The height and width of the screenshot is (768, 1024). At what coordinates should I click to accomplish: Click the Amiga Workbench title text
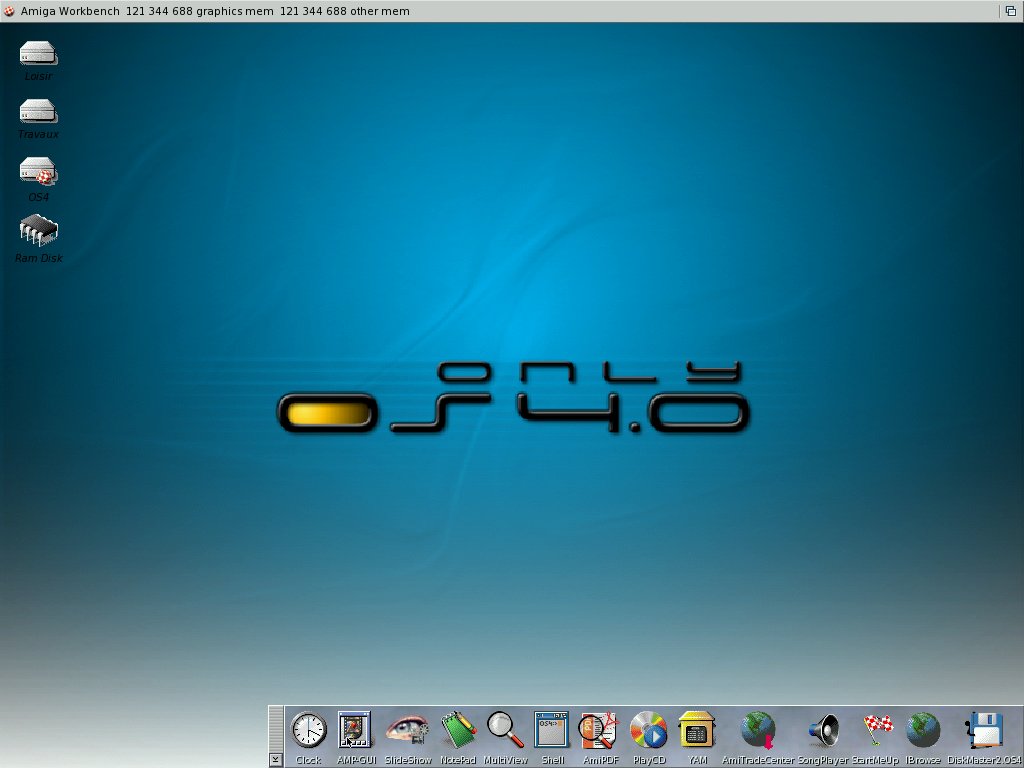(x=70, y=11)
